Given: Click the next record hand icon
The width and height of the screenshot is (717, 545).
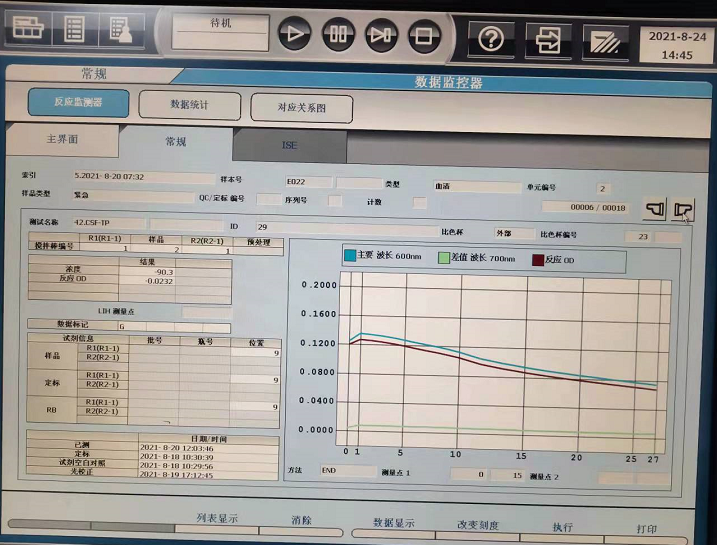Looking at the screenshot, I should [683, 210].
